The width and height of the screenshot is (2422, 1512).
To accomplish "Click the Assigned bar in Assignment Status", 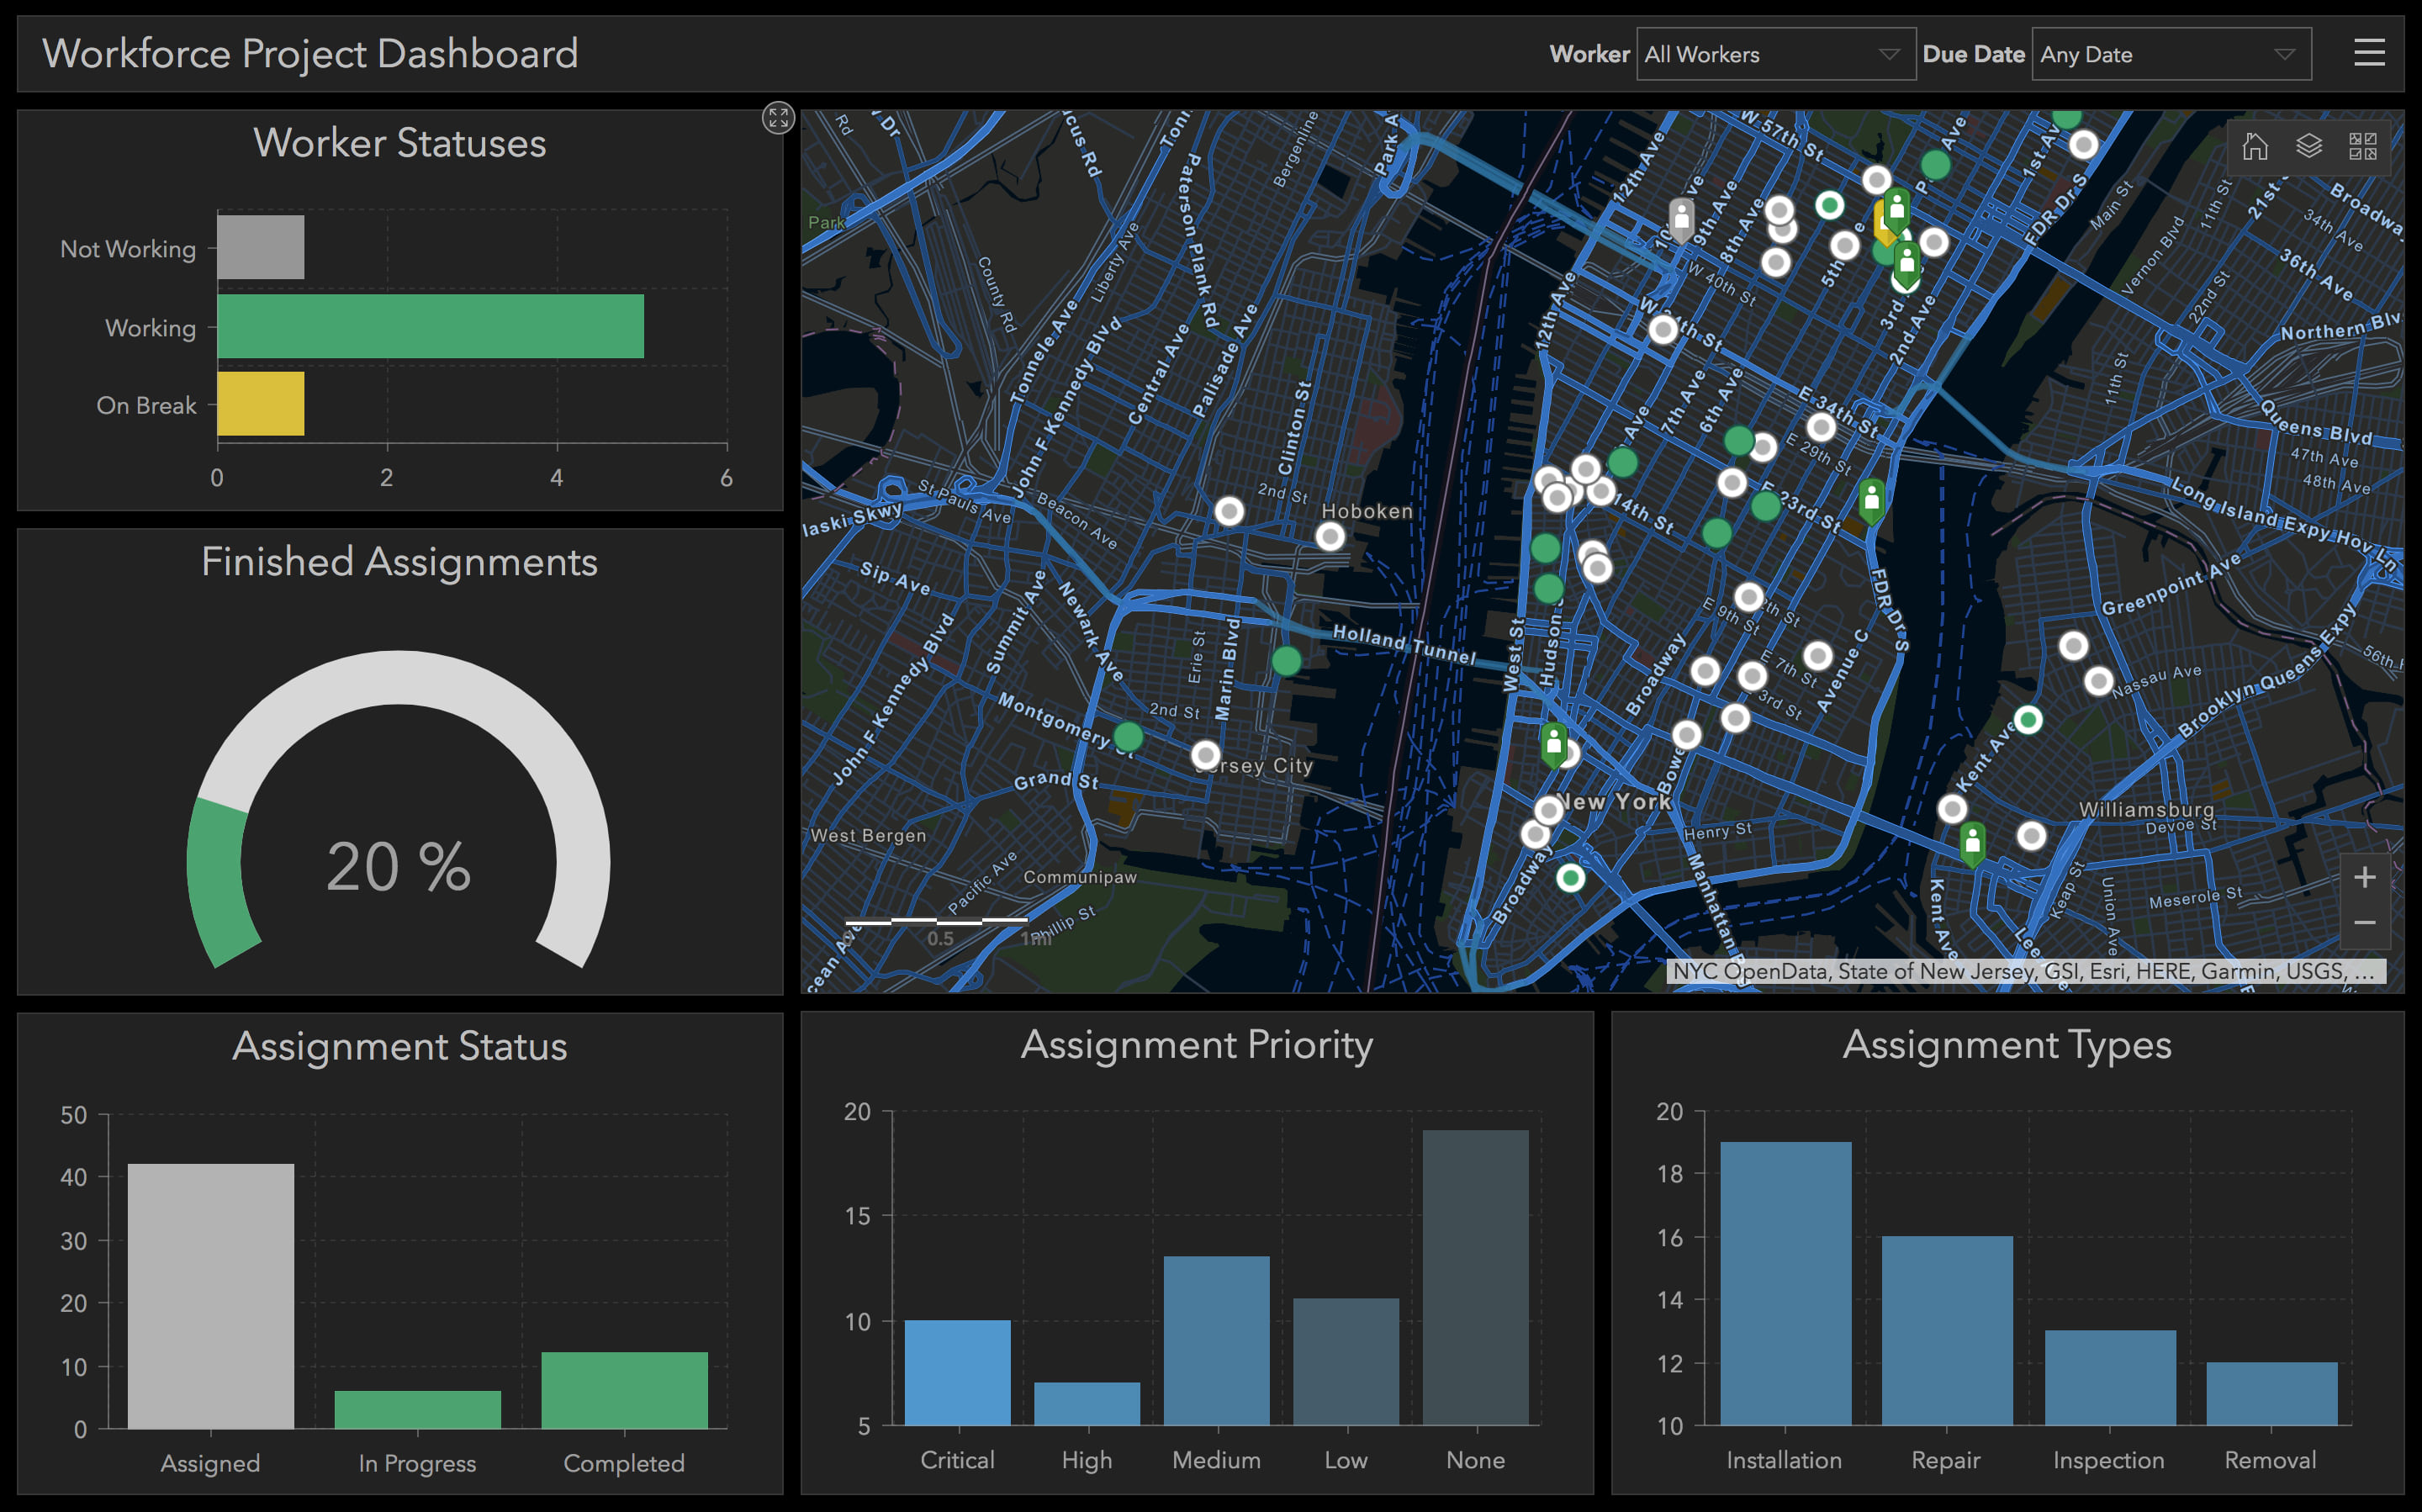I will [x=211, y=1295].
